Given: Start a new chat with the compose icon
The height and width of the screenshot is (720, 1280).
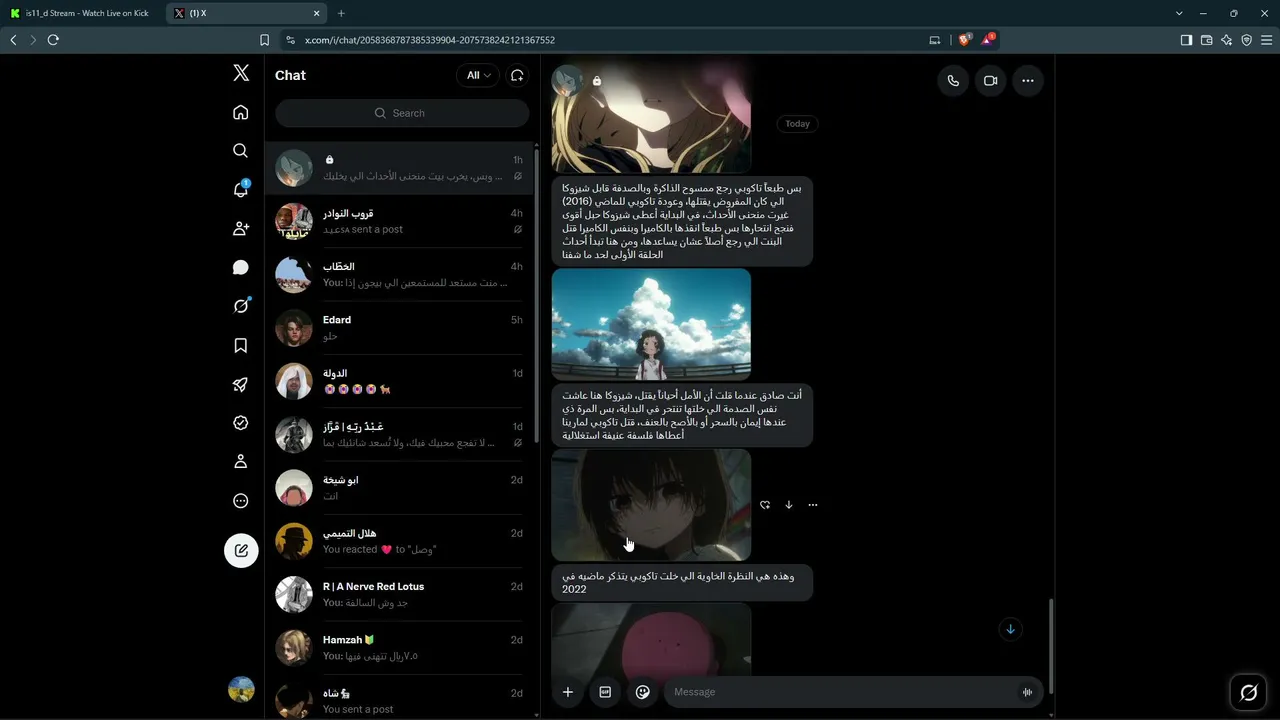Looking at the screenshot, I should (517, 75).
